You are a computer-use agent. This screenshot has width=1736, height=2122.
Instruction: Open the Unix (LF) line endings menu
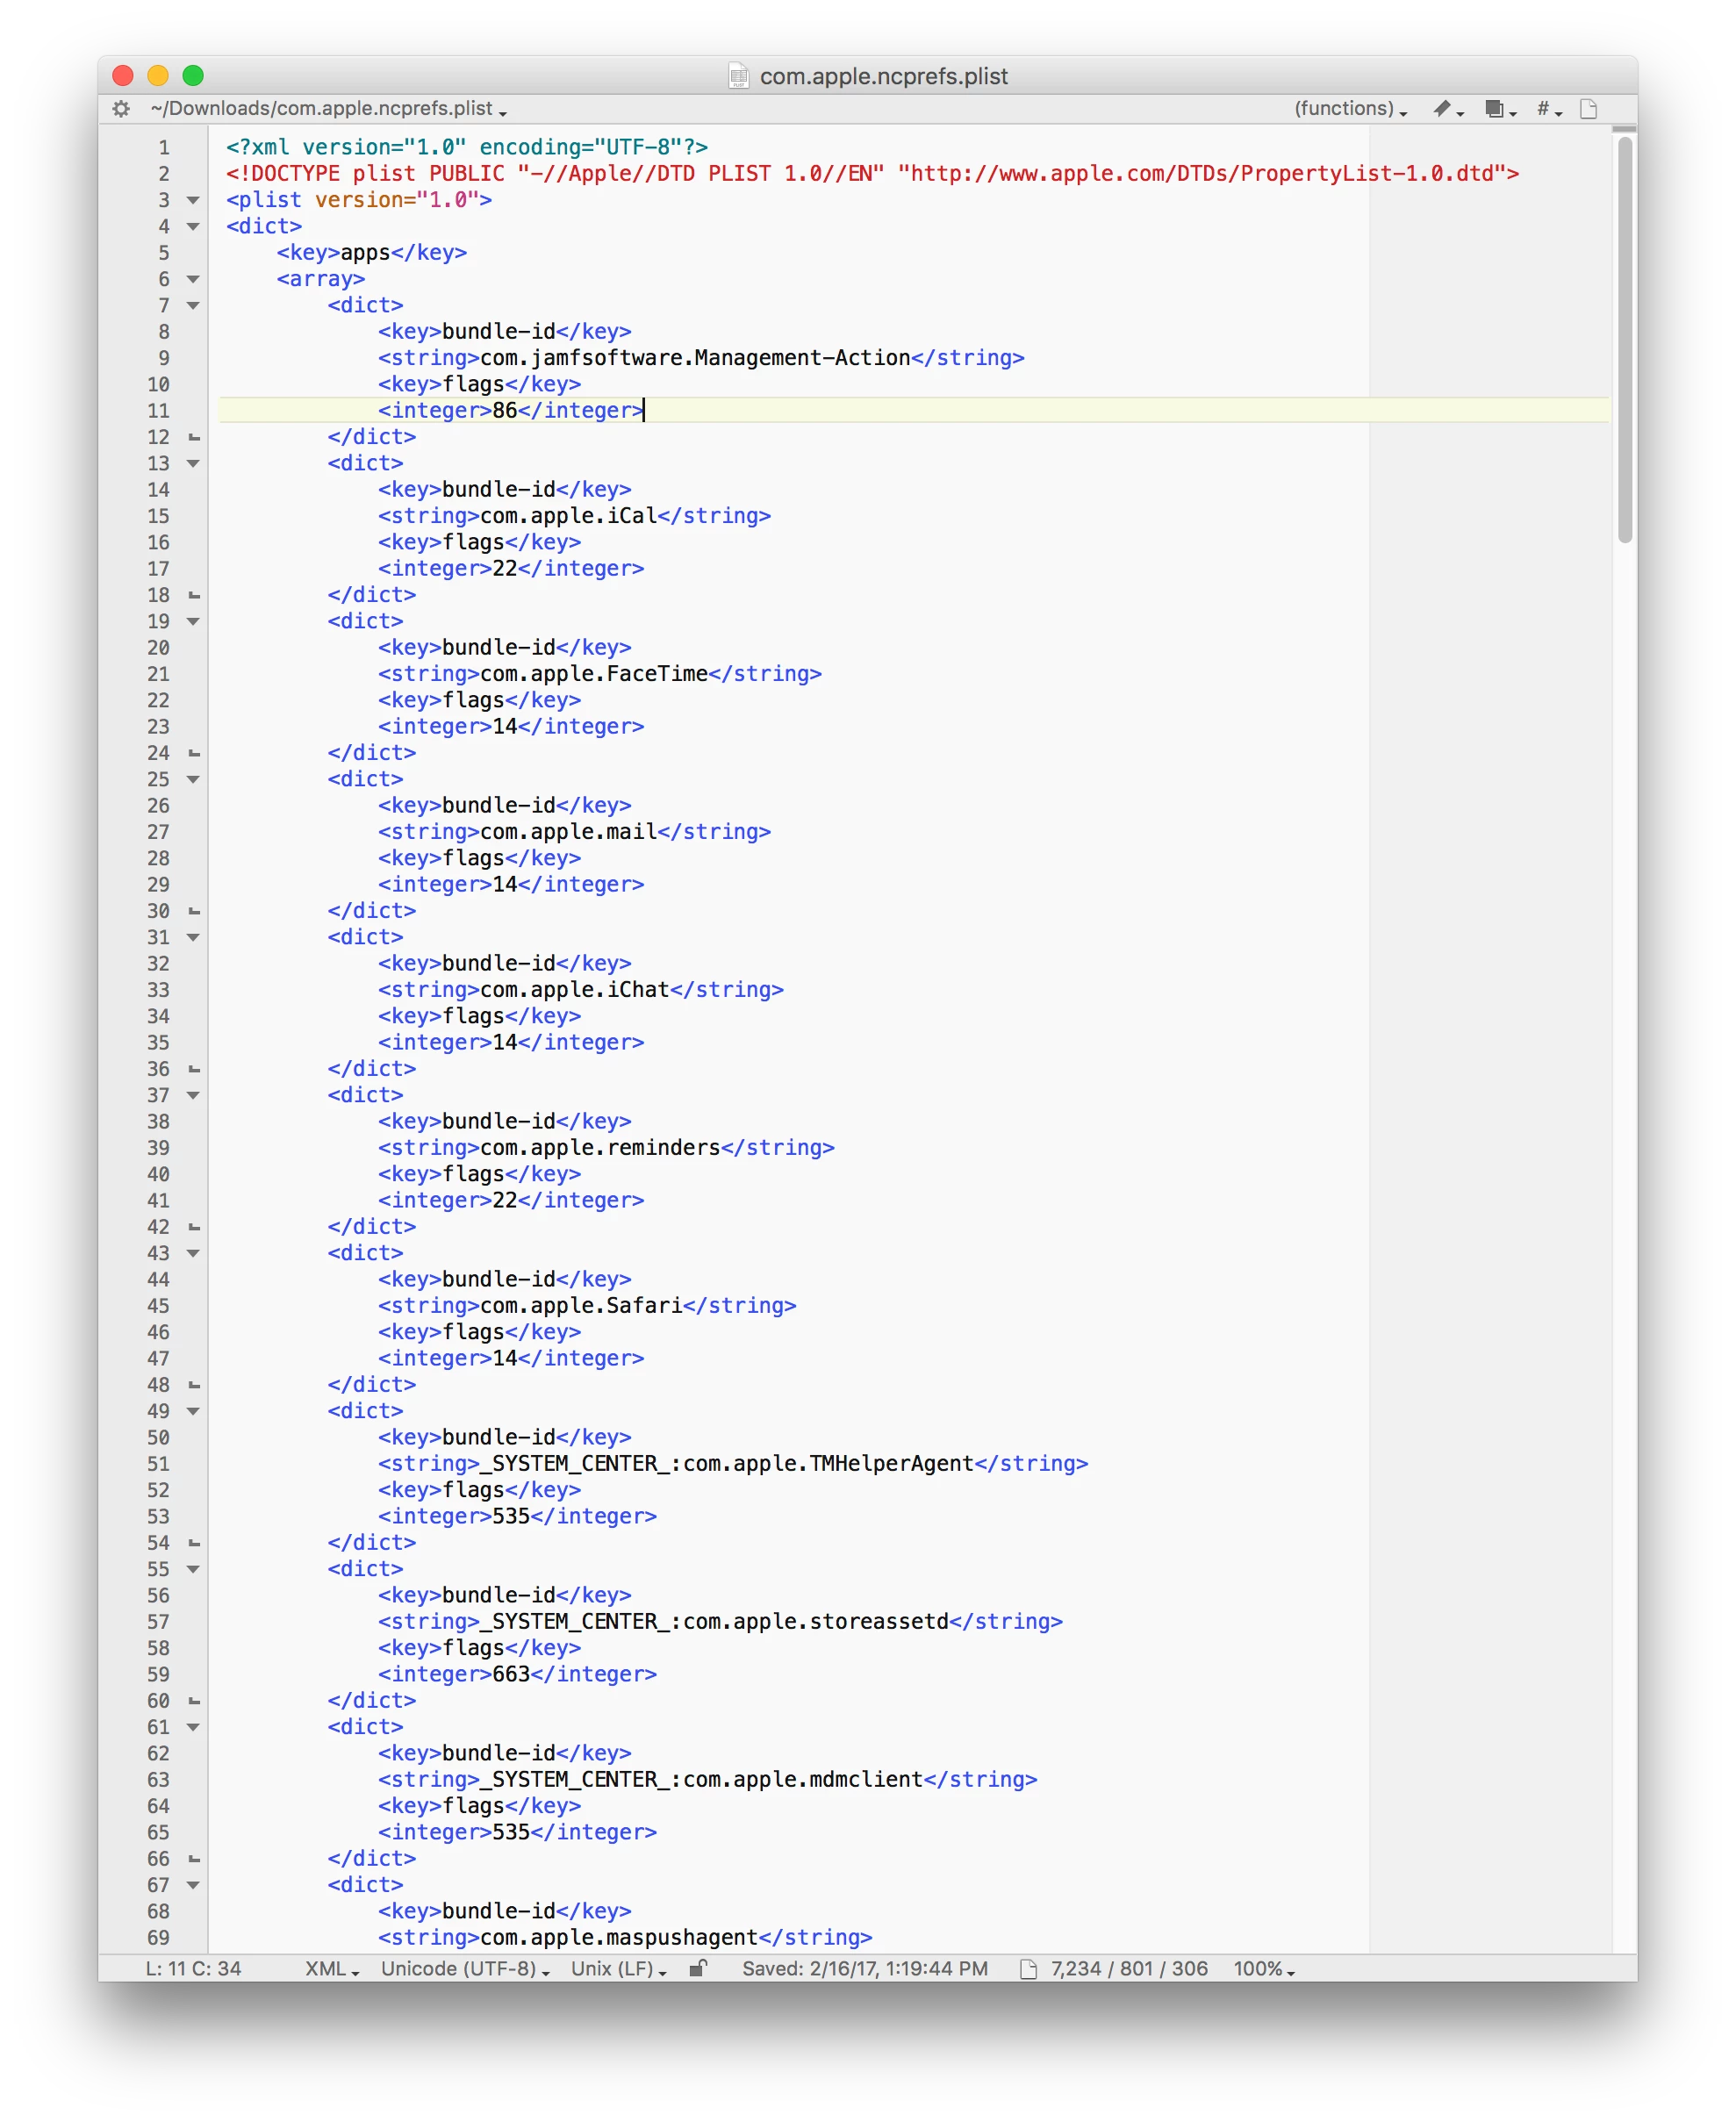tap(618, 1968)
